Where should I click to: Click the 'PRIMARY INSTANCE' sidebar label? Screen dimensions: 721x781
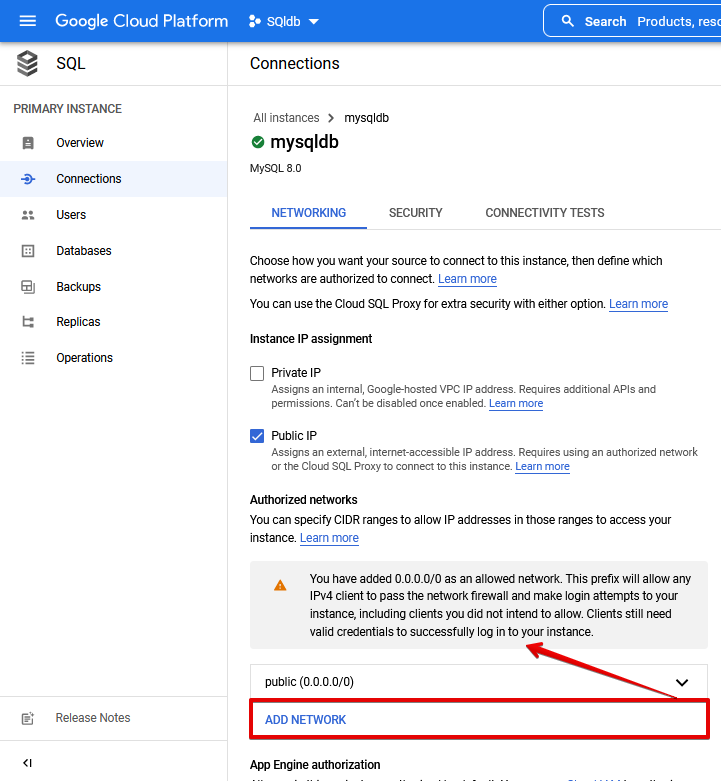pyautogui.click(x=68, y=109)
